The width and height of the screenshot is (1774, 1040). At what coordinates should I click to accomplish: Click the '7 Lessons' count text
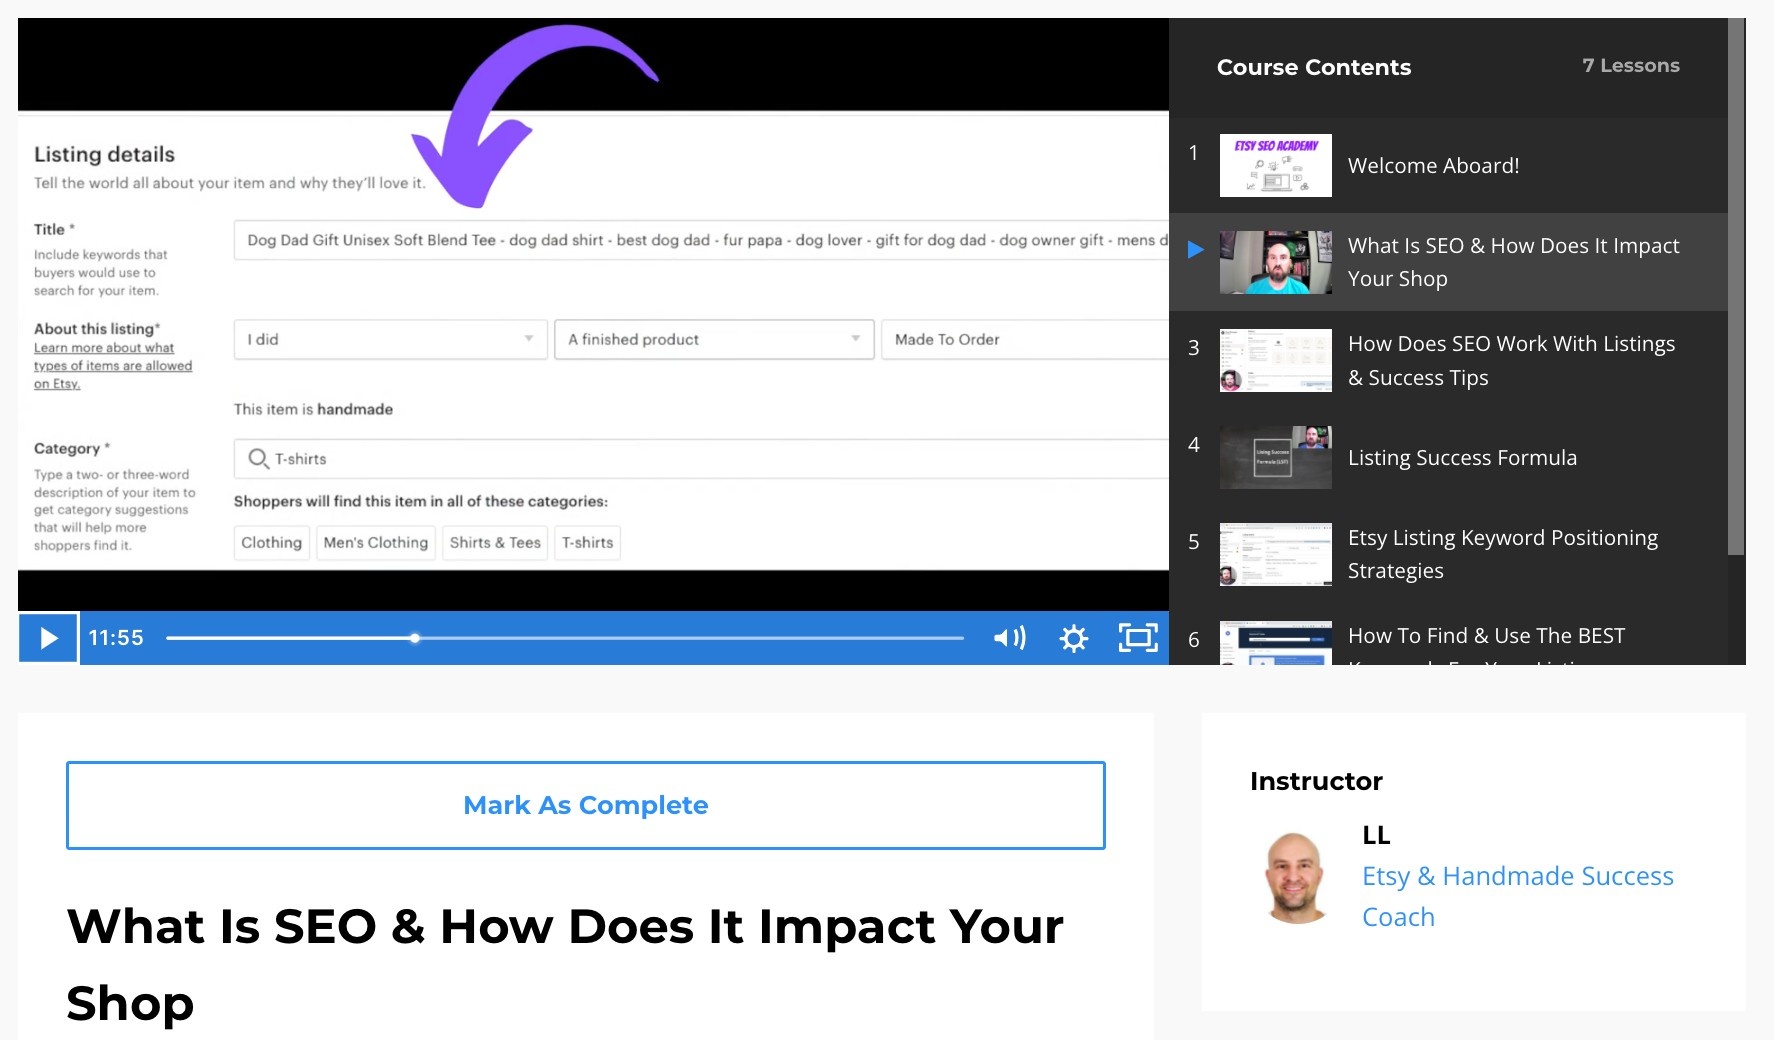tap(1631, 65)
